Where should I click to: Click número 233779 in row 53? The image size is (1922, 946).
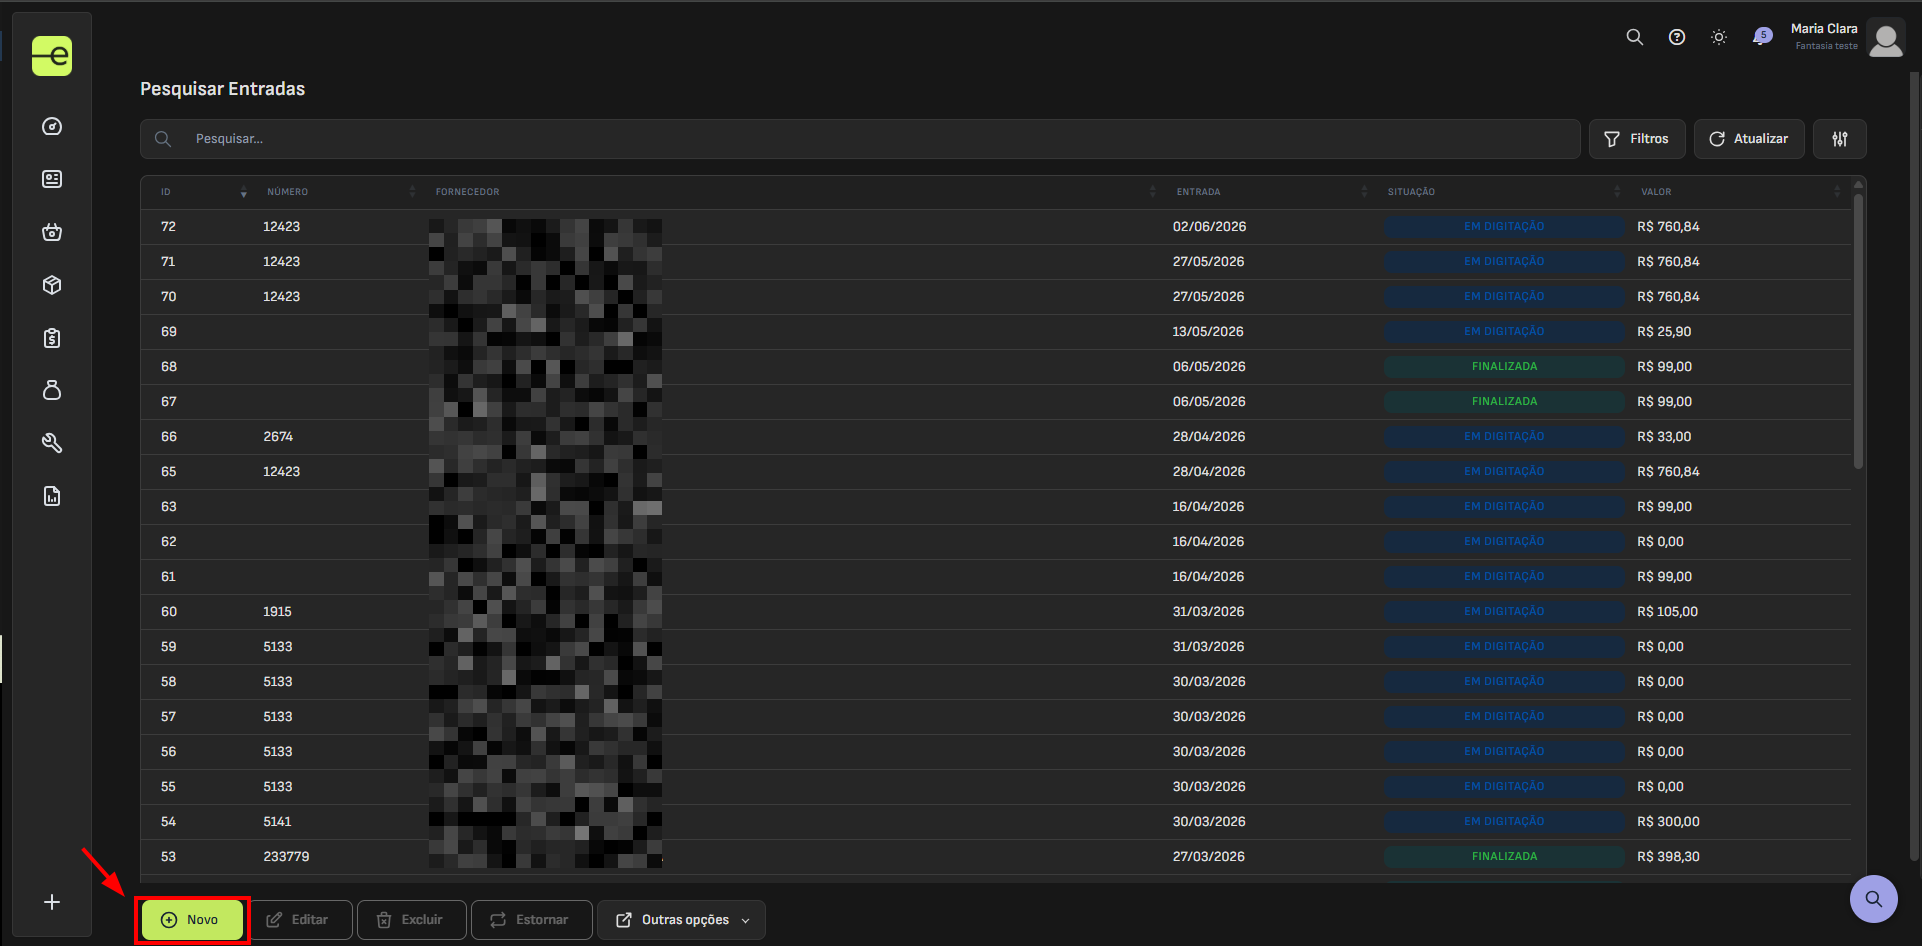coord(286,857)
